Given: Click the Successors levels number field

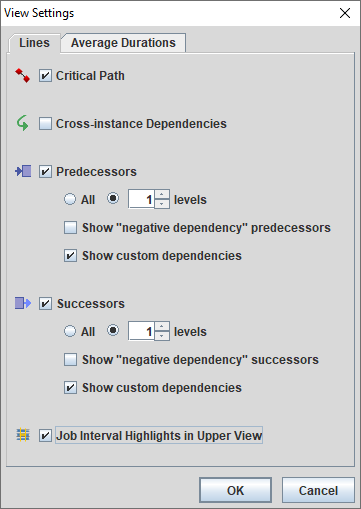Looking at the screenshot, I should point(141,331).
